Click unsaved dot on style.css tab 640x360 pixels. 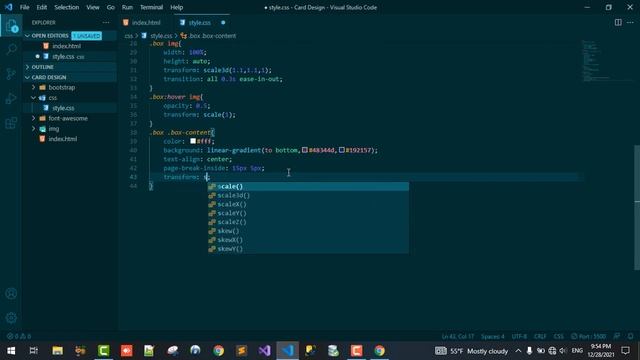click(223, 22)
